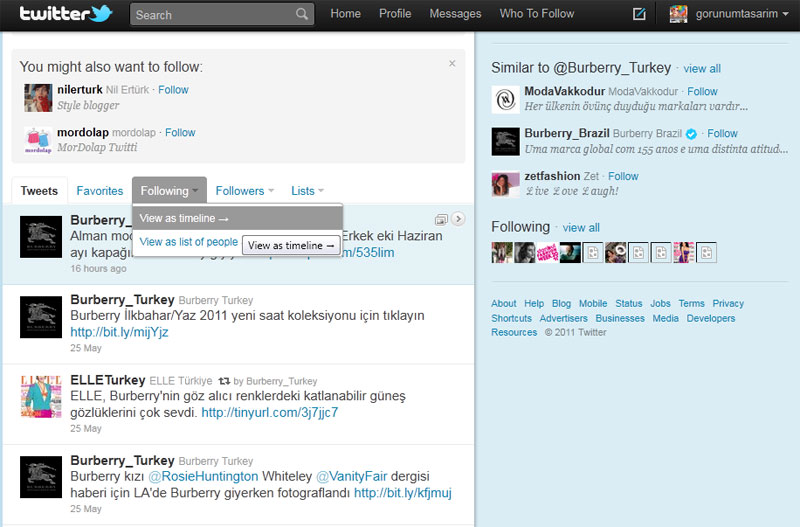Viewport: 800px width, 527px height.
Task: Open nilerturk avatar picture
Action: tap(38, 98)
